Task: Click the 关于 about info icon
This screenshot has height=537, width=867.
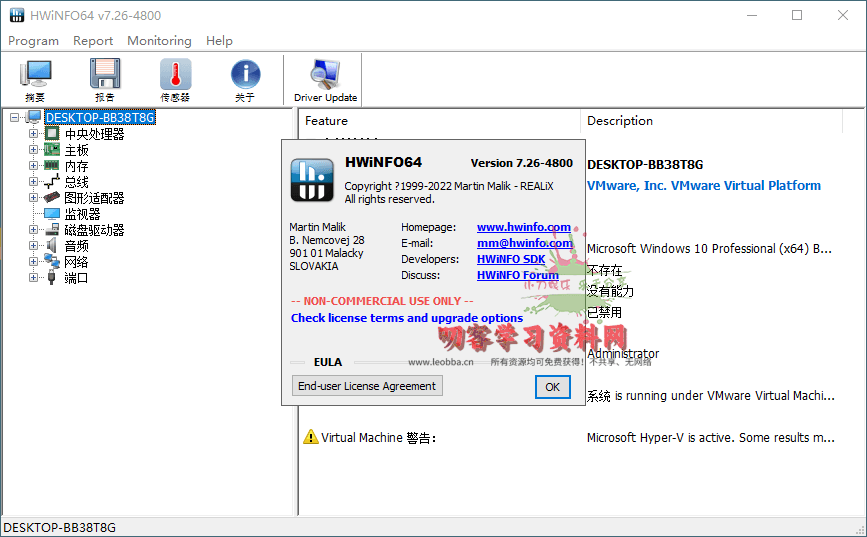Action: tap(245, 80)
